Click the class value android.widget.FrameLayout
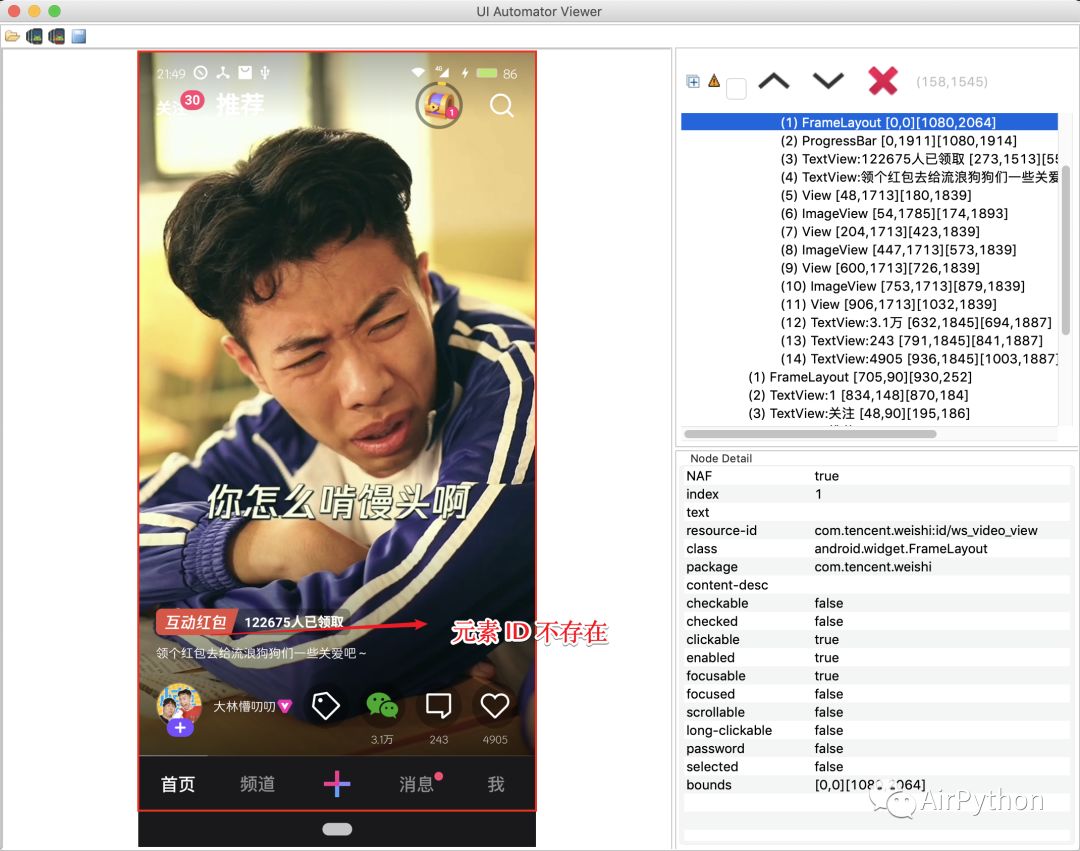1080x851 pixels. (x=900, y=549)
